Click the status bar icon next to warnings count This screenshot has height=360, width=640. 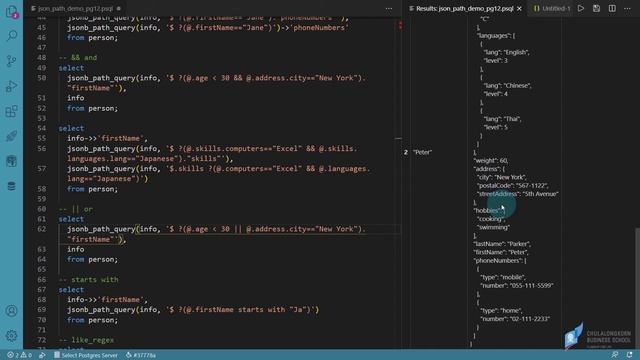click(42, 355)
